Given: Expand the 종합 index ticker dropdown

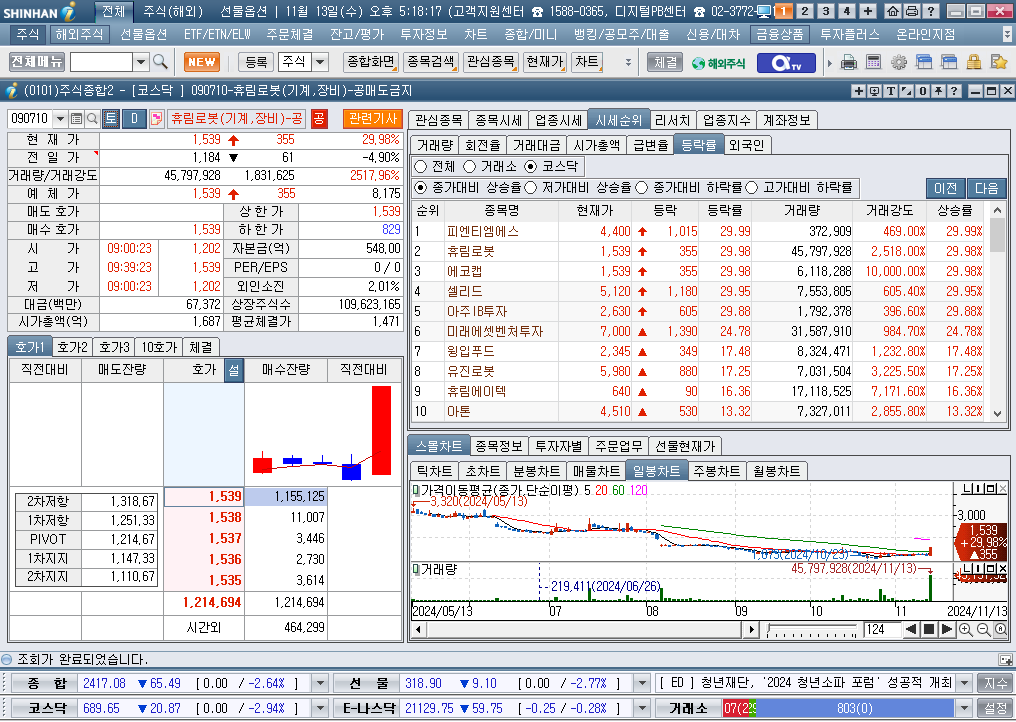Looking at the screenshot, I should click(320, 683).
